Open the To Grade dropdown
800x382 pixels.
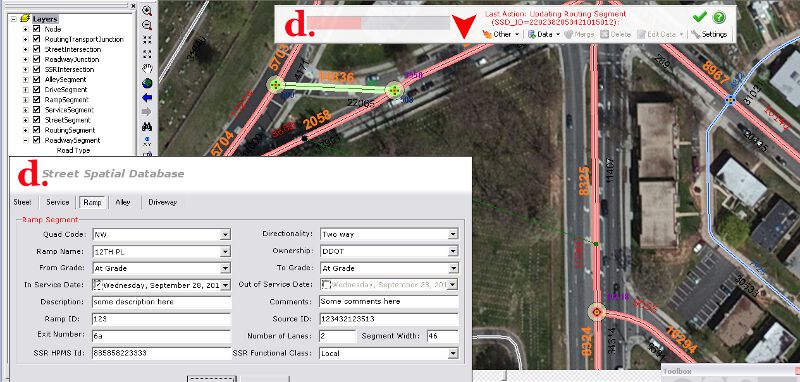[x=453, y=268]
